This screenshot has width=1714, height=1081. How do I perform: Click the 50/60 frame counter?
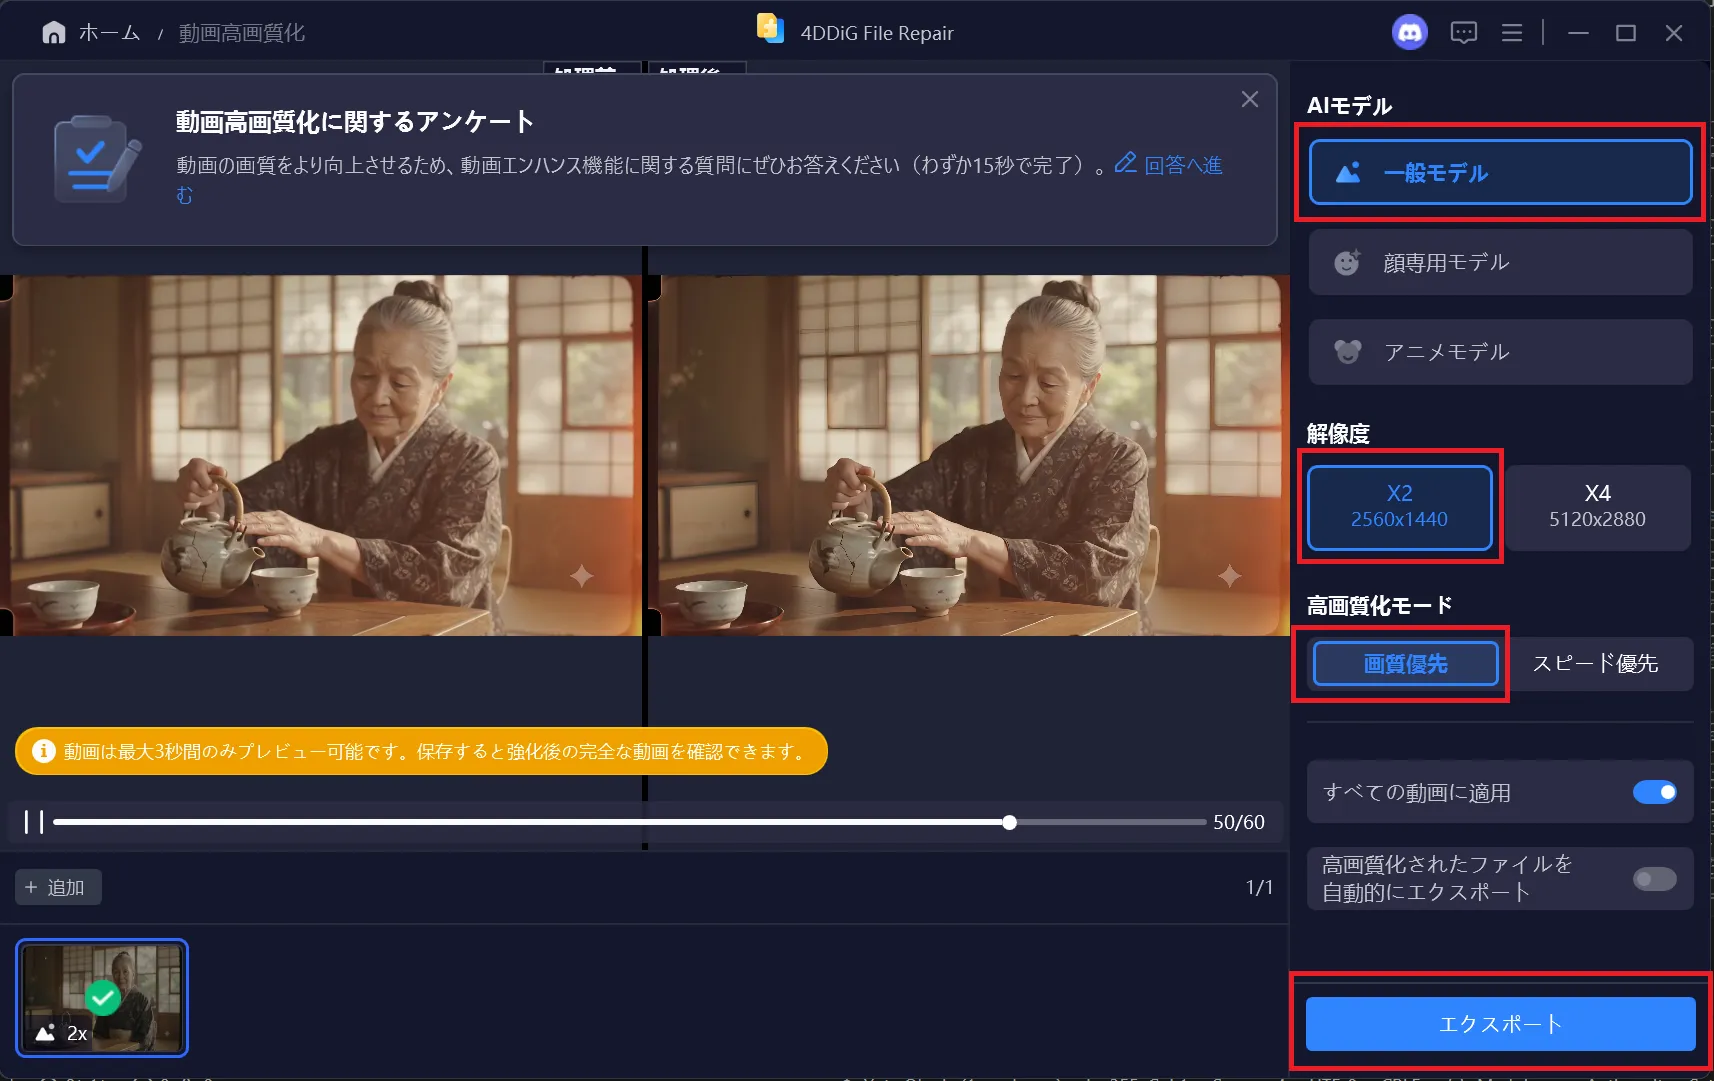click(1239, 822)
